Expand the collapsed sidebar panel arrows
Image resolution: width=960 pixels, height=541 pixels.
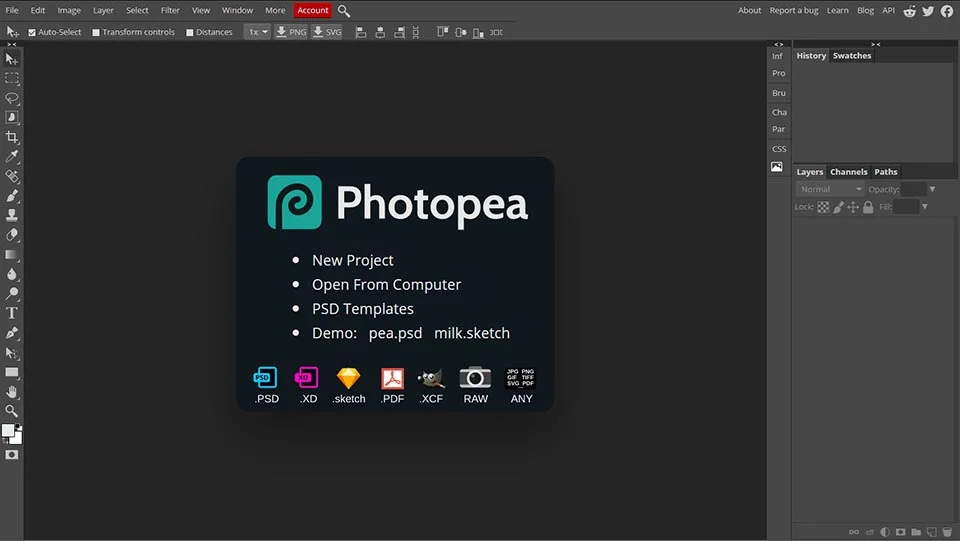[x=778, y=44]
